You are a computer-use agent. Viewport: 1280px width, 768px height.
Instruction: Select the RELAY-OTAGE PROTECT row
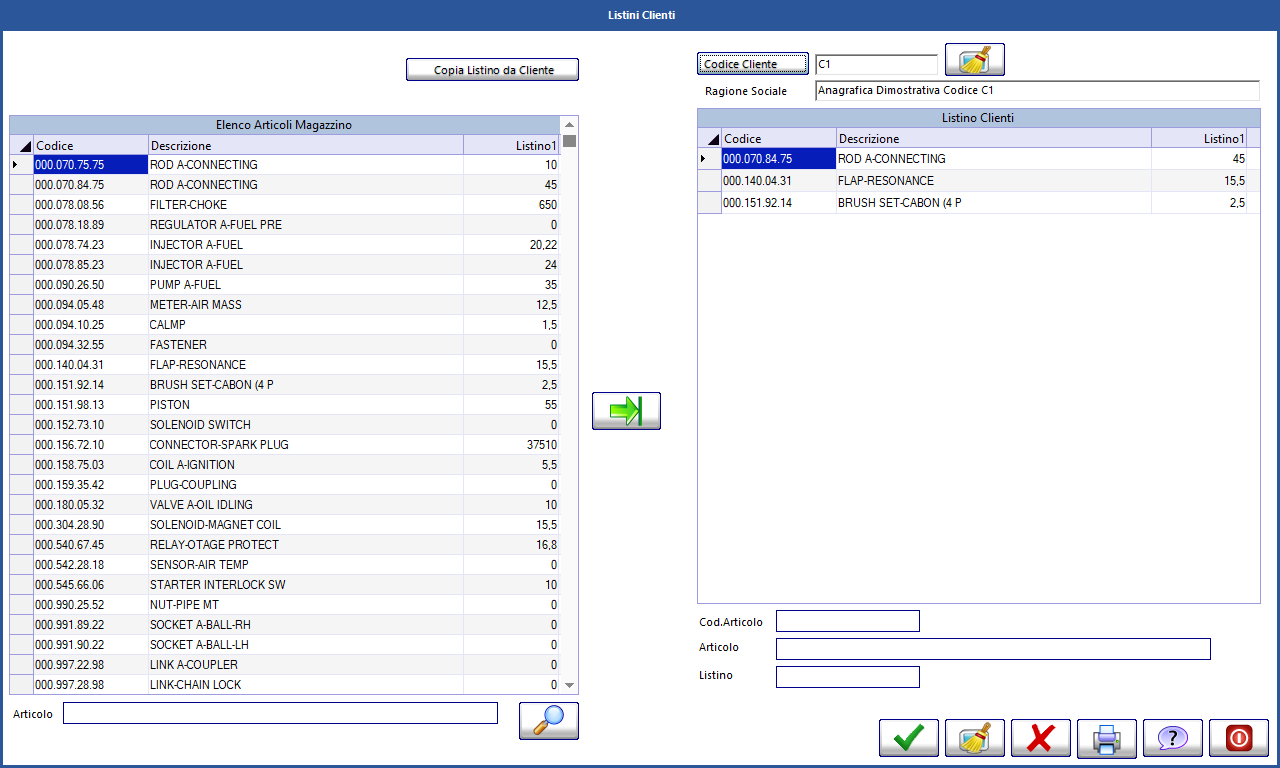tap(285, 545)
